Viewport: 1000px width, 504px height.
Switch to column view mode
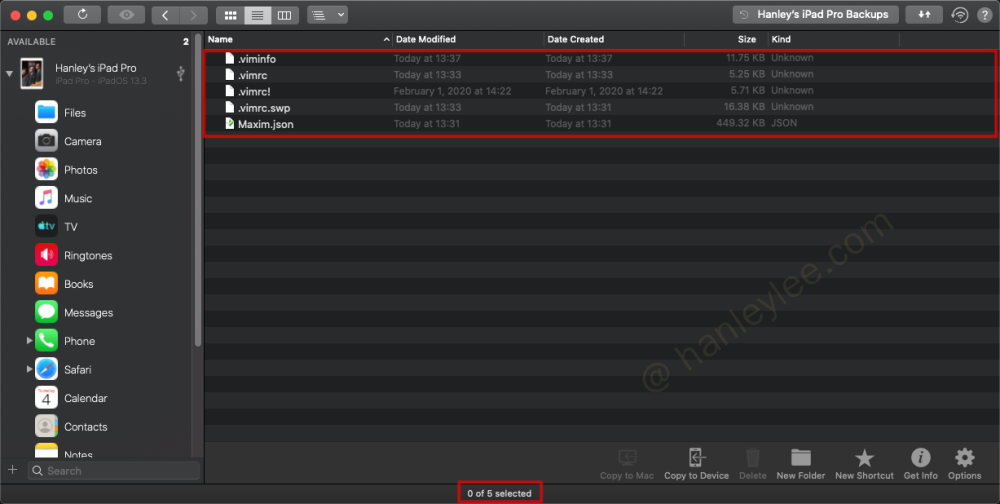click(285, 15)
